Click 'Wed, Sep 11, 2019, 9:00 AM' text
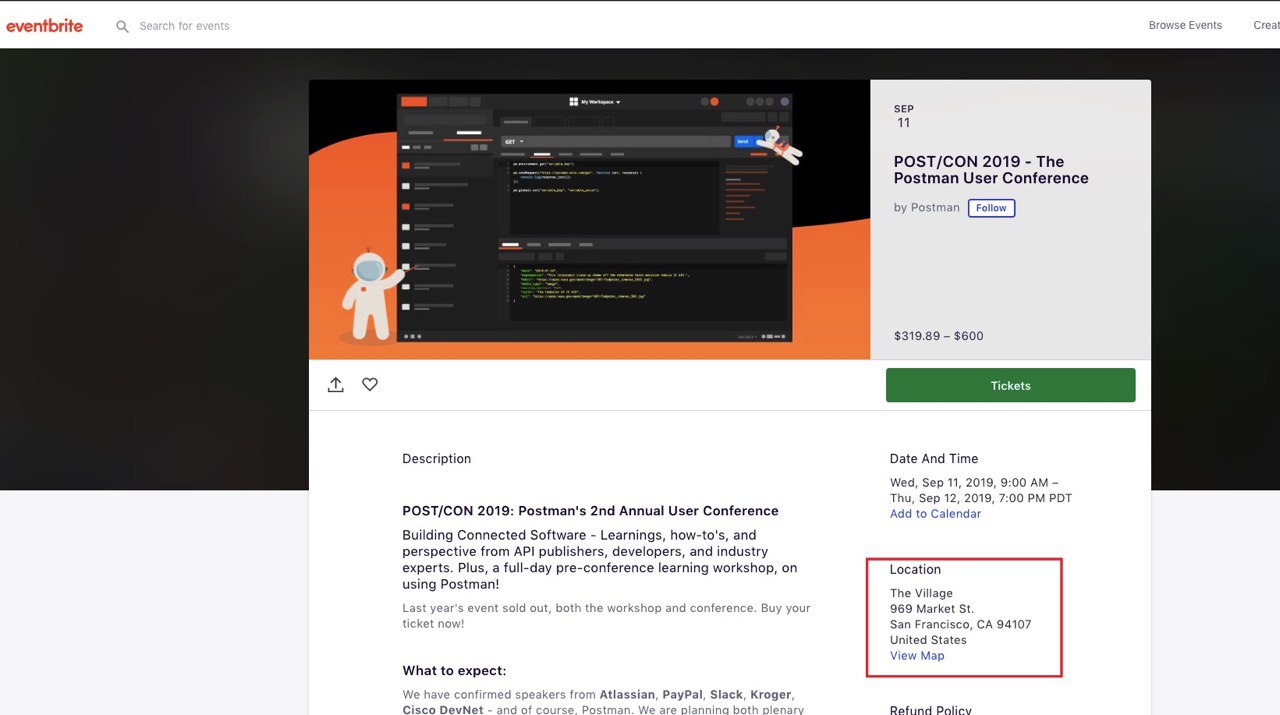 [970, 482]
